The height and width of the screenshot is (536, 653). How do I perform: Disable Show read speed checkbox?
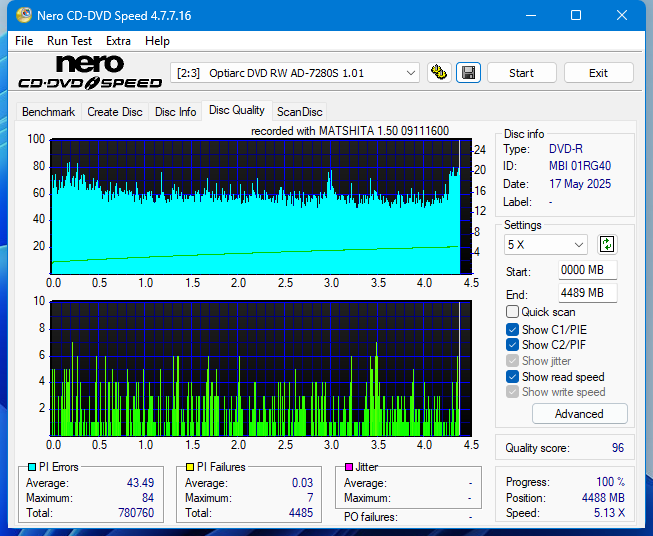click(513, 377)
